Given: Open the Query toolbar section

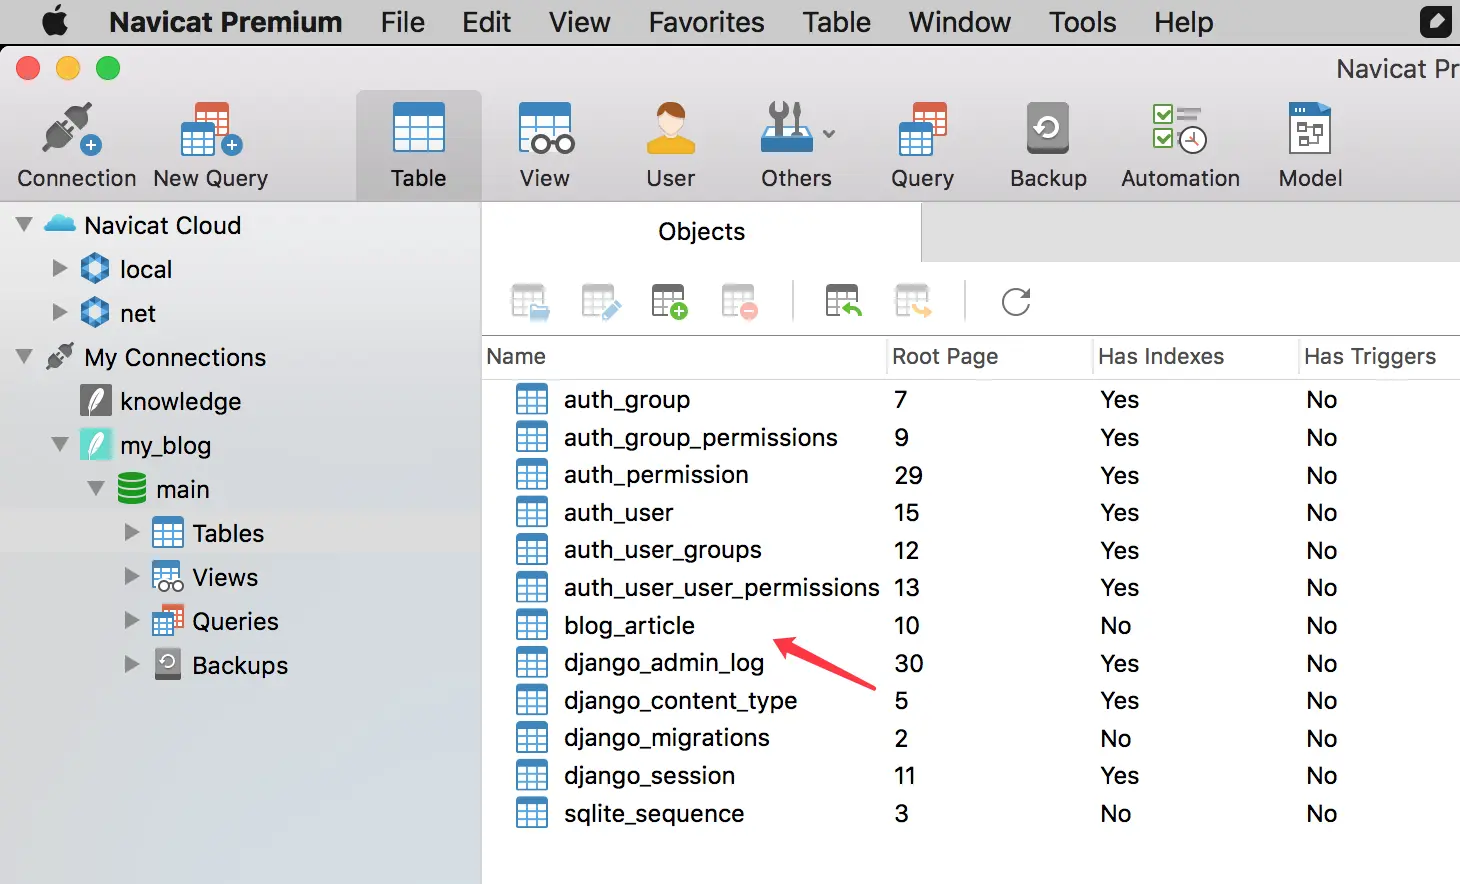Looking at the screenshot, I should point(923,146).
